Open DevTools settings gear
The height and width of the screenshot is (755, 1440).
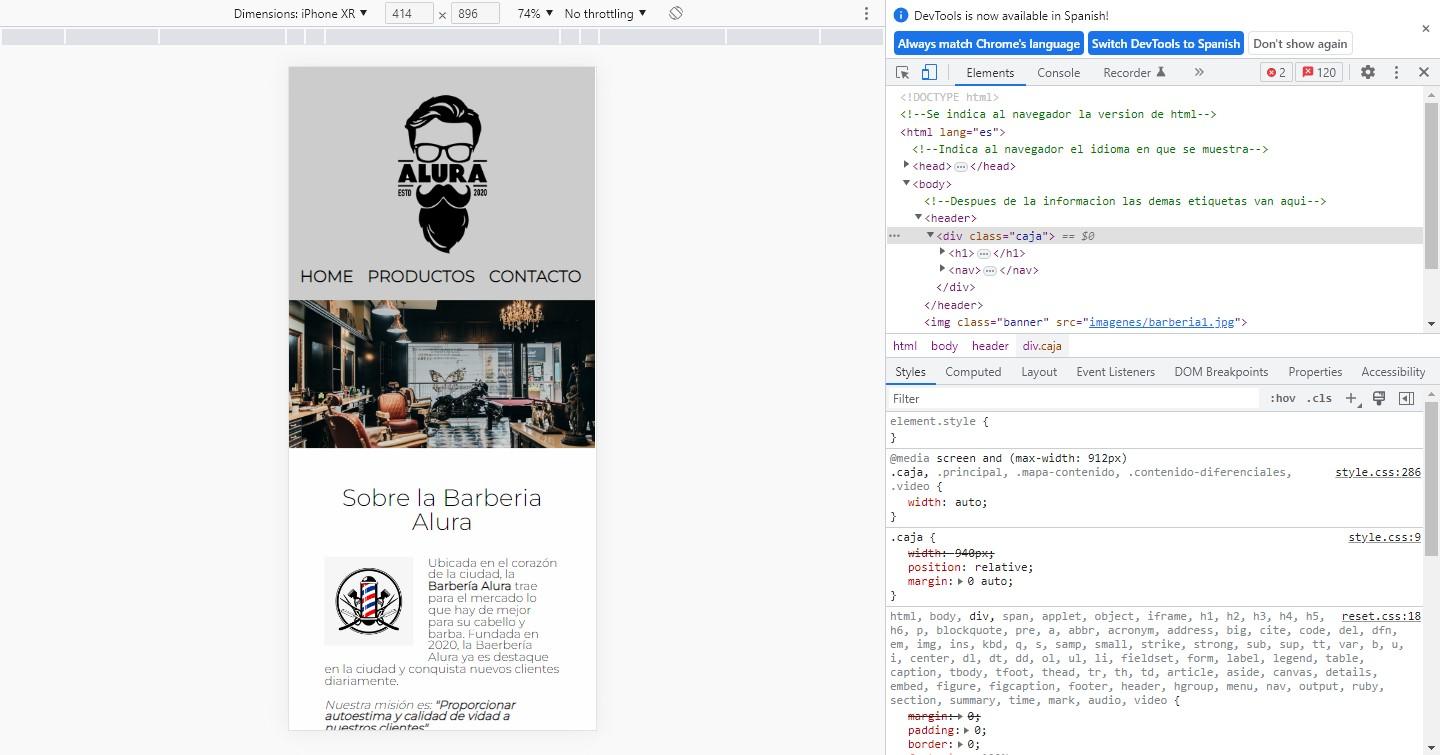(x=1368, y=73)
